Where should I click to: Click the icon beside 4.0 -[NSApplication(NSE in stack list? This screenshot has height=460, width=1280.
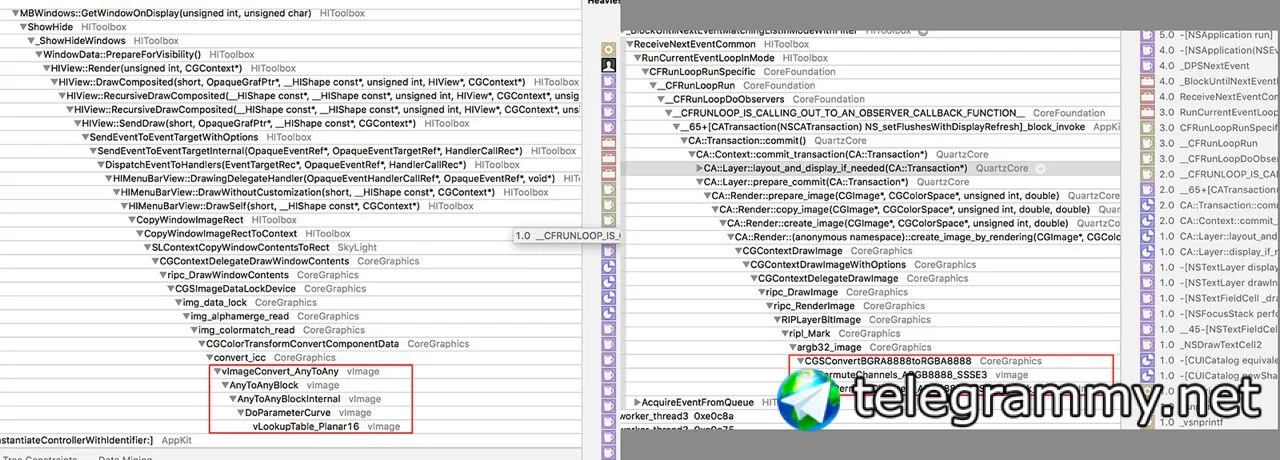point(1148,50)
